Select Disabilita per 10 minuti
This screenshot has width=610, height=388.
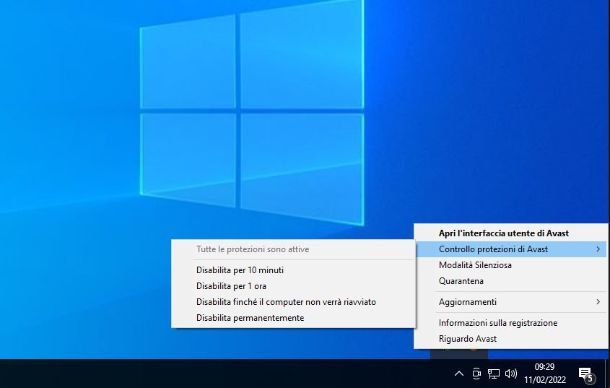coord(293,270)
